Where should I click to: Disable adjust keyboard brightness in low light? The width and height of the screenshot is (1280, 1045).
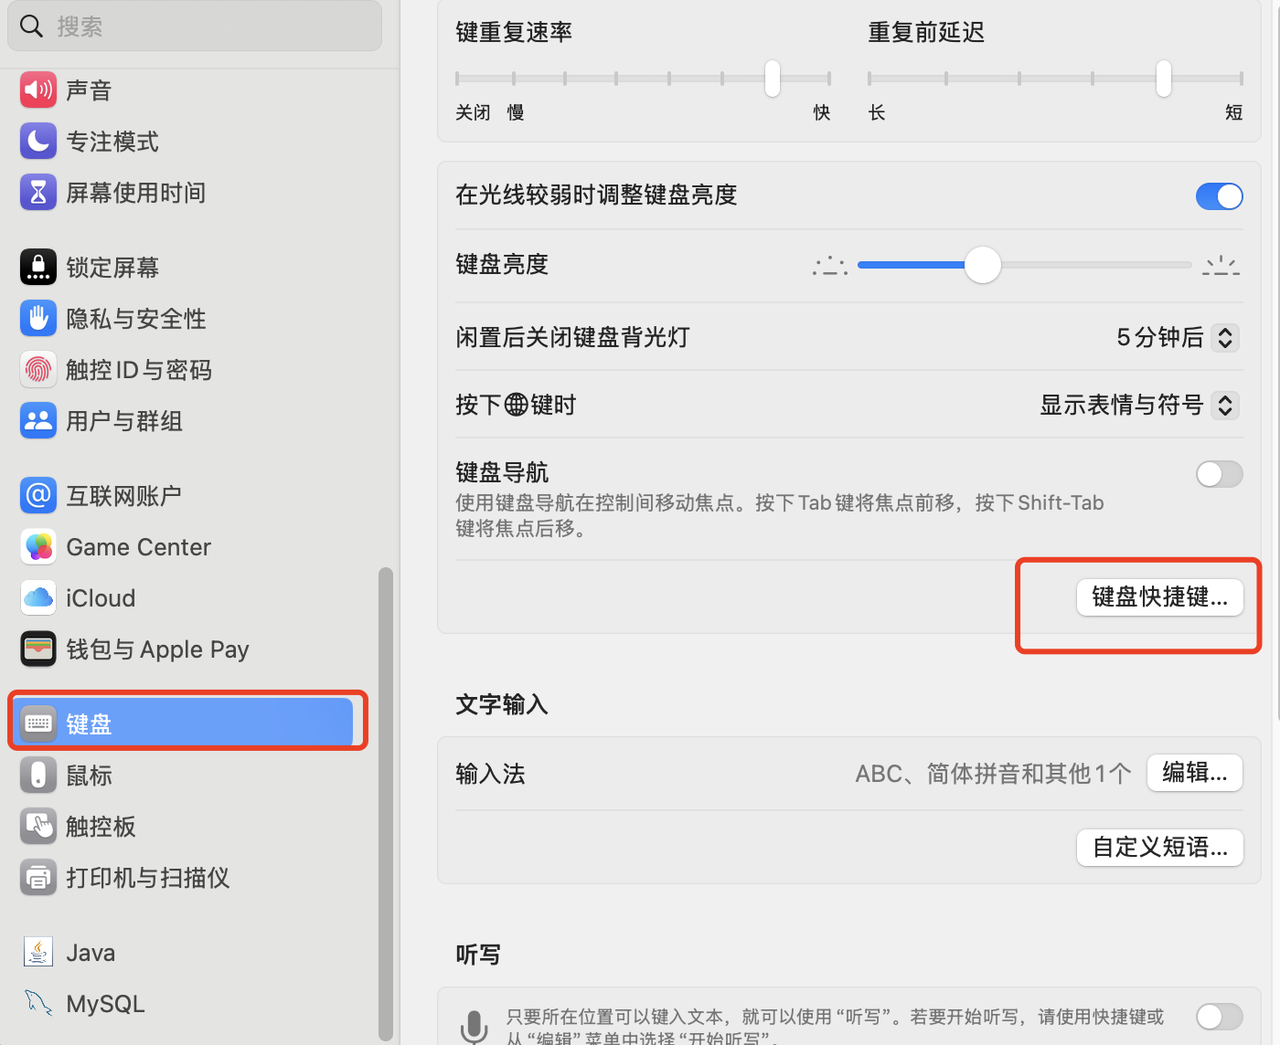click(1219, 196)
